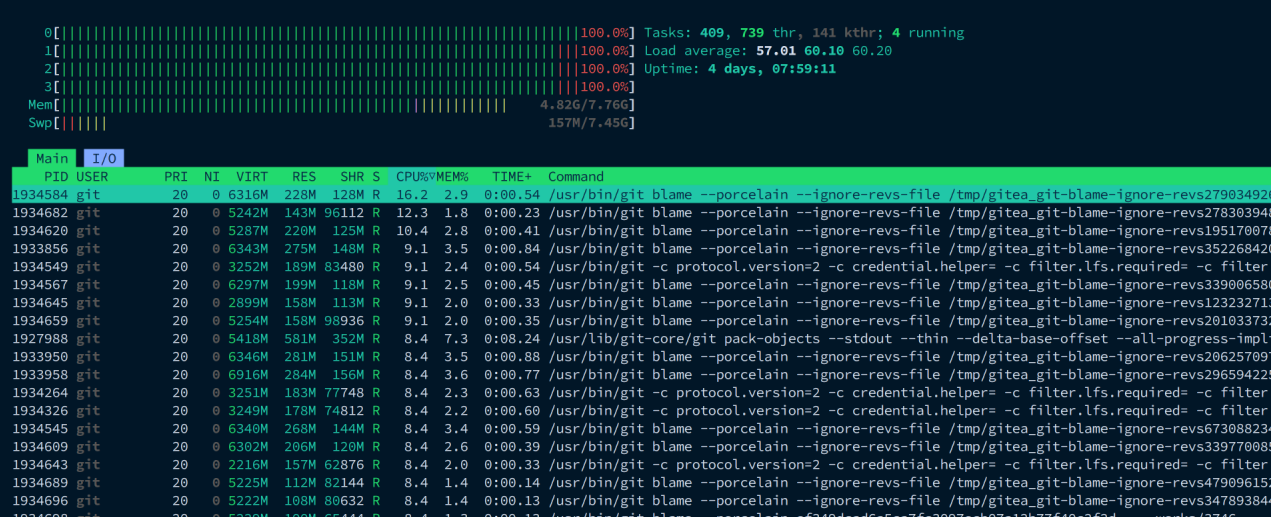This screenshot has height=517, width=1271.
Task: Sort by the TIME+ column header
Action: 512,176
